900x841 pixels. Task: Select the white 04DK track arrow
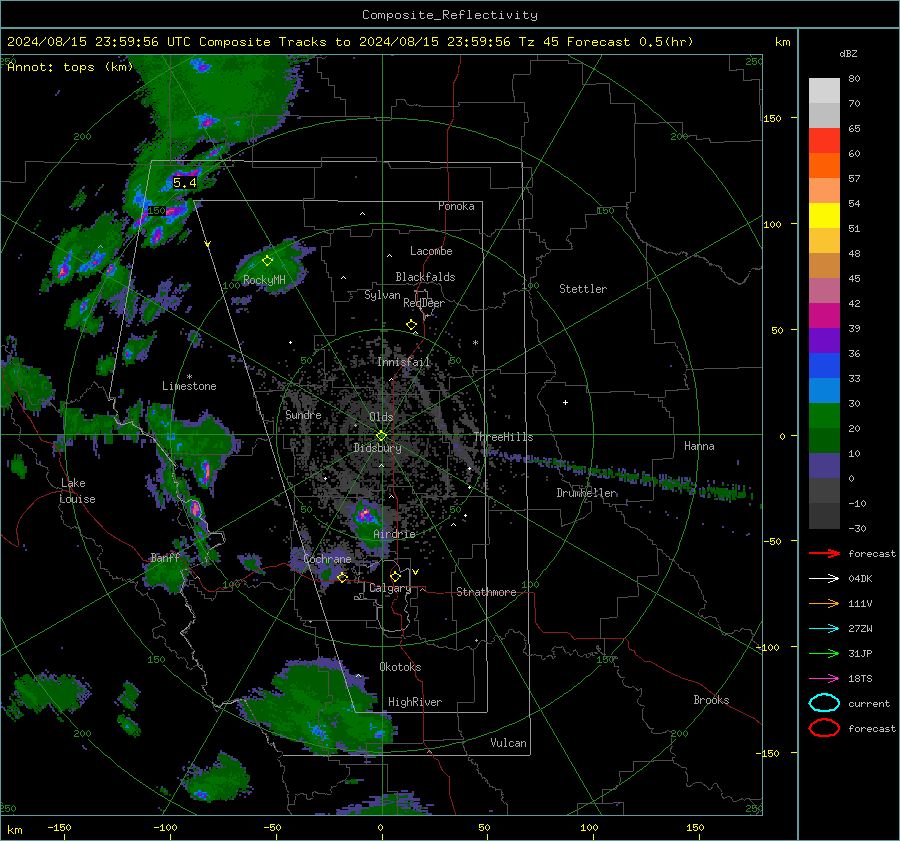(x=824, y=578)
